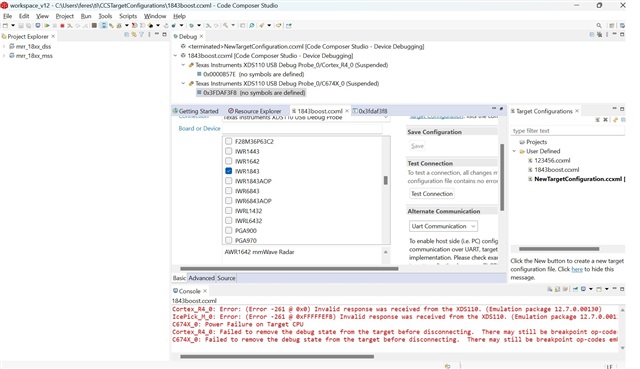Screen dimensions: 640x369
Task: Click the Test Connection button
Action: pyautogui.click(x=432, y=194)
